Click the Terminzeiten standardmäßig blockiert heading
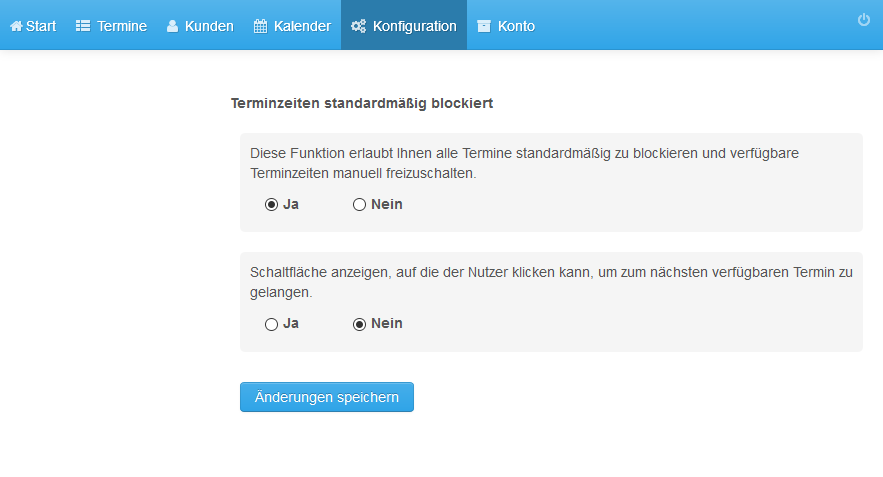This screenshot has width=883, height=477. [362, 104]
